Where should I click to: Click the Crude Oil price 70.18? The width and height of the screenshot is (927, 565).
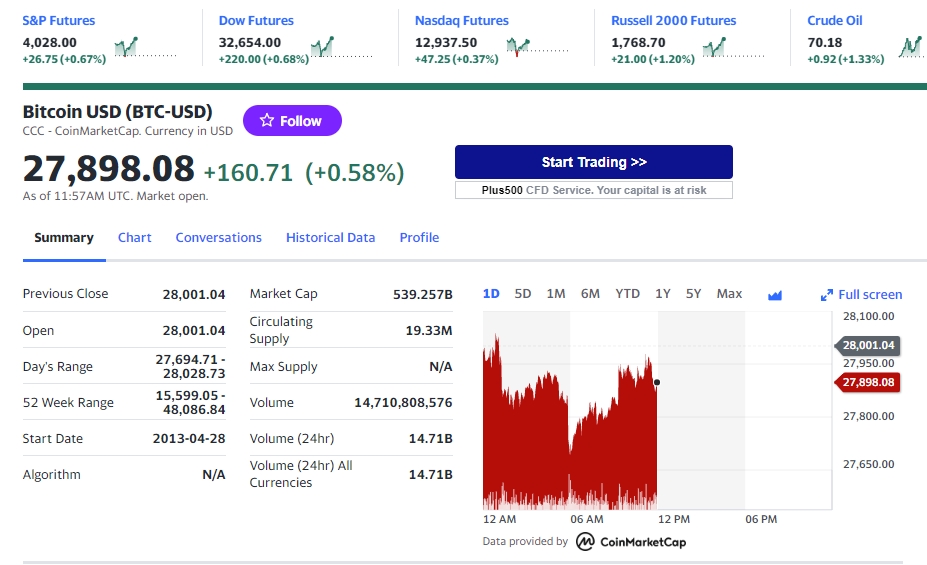[x=825, y=43]
